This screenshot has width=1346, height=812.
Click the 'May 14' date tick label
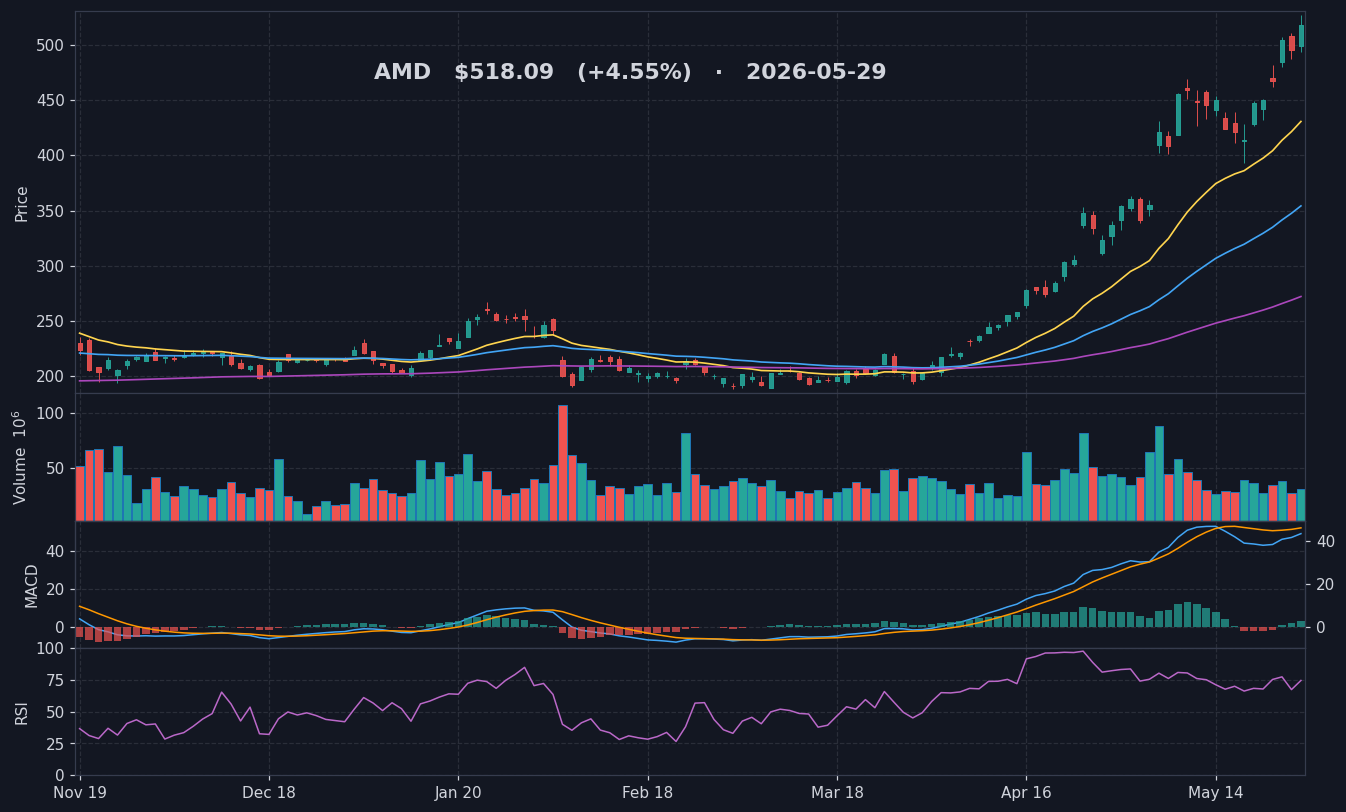(1216, 793)
